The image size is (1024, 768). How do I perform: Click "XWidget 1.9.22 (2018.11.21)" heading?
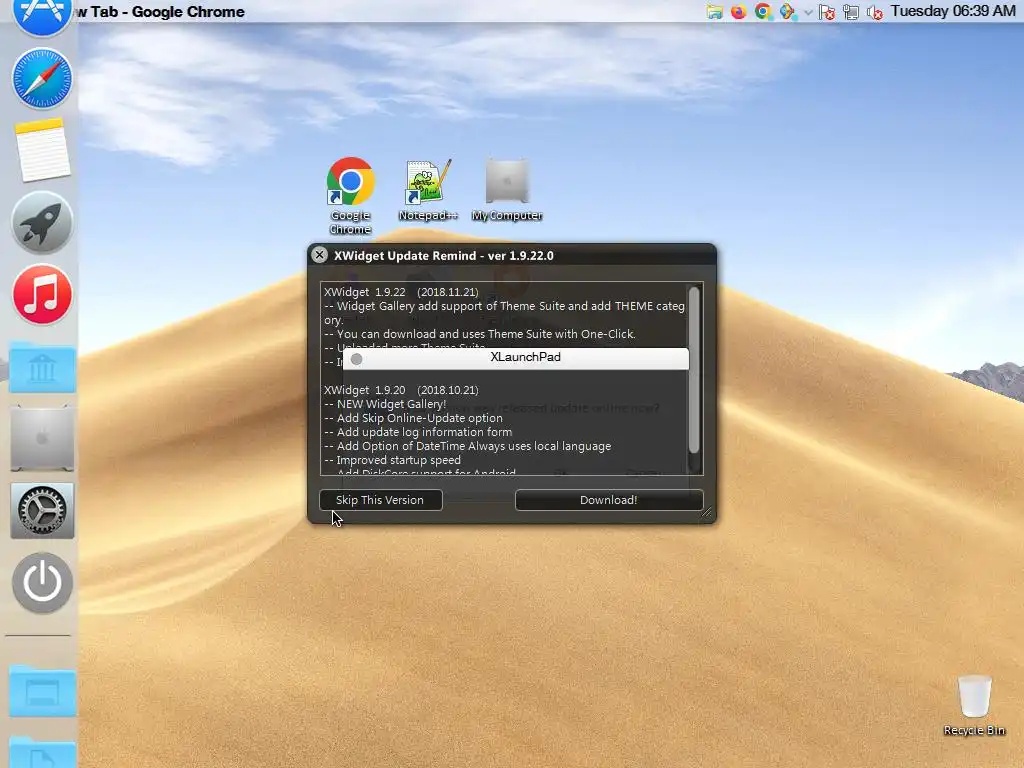point(401,292)
